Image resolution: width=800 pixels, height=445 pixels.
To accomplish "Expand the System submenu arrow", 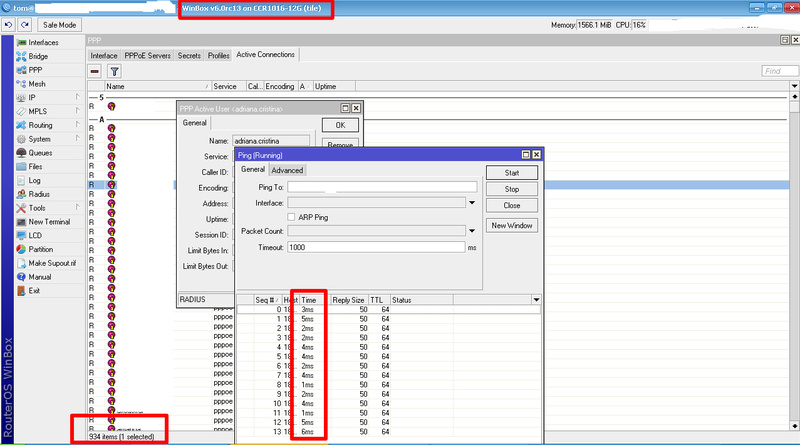I will coord(78,138).
